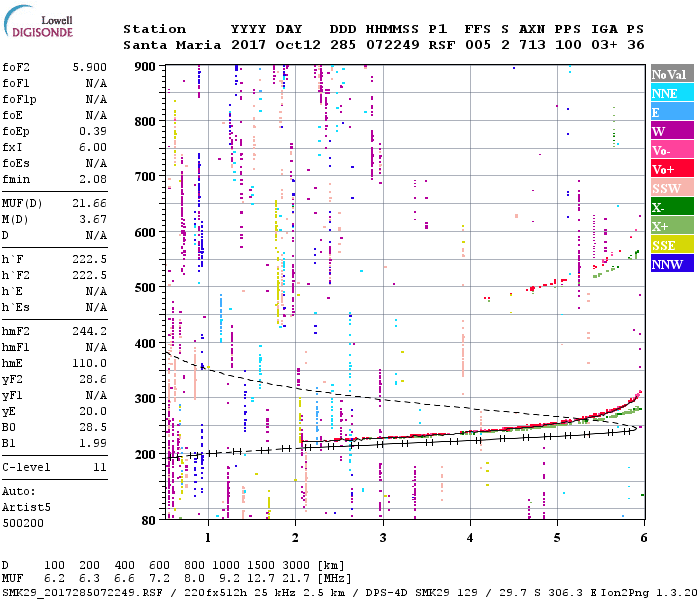This screenshot has height=600, width=700.
Task: Select the X+ light green legend swatch
Action: point(672,226)
